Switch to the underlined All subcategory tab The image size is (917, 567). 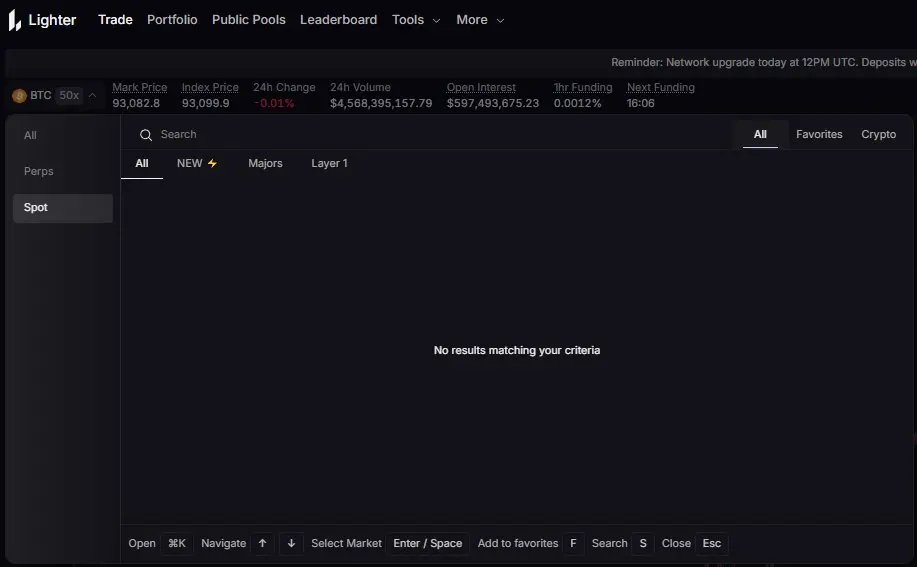[142, 164]
